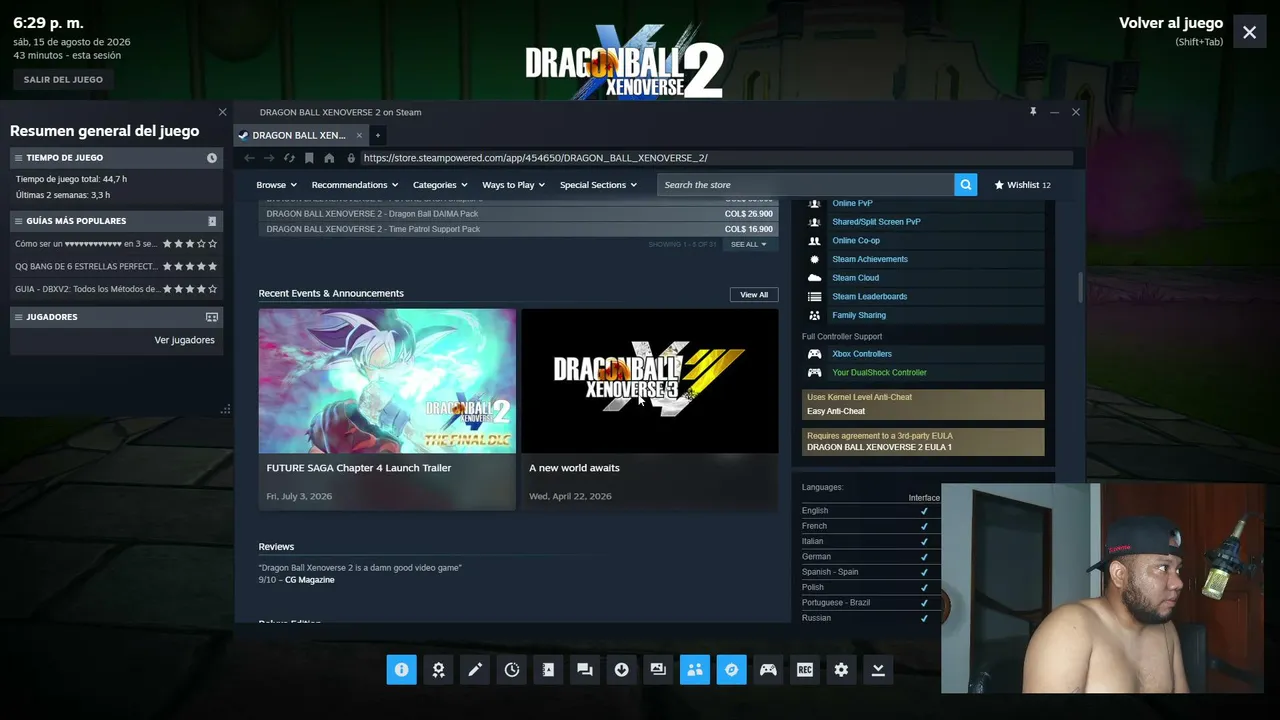
Task: Open the Steam Leaderboards link
Action: click(x=870, y=297)
